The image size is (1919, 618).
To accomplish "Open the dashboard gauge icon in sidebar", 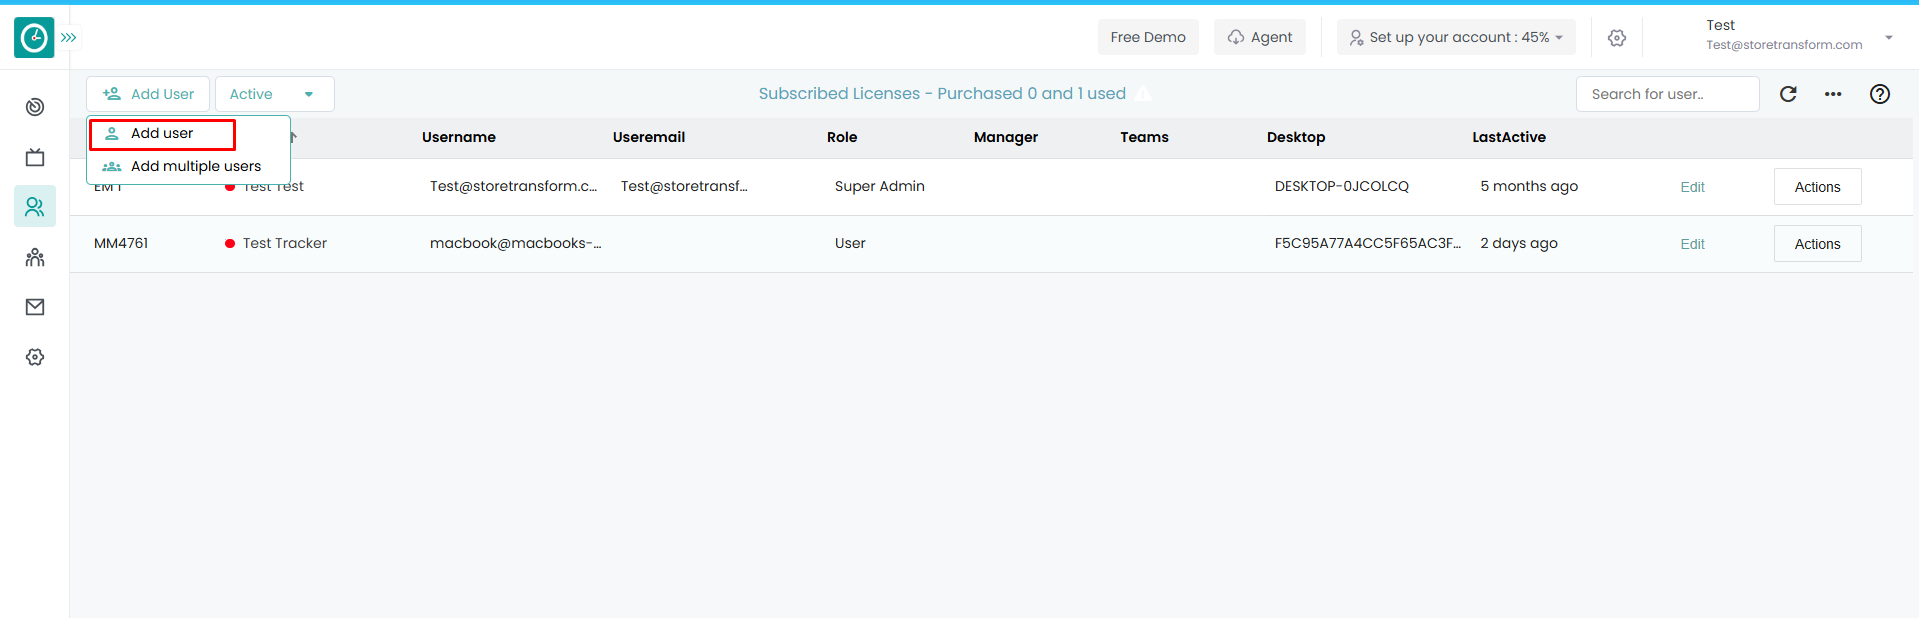I will 35,107.
